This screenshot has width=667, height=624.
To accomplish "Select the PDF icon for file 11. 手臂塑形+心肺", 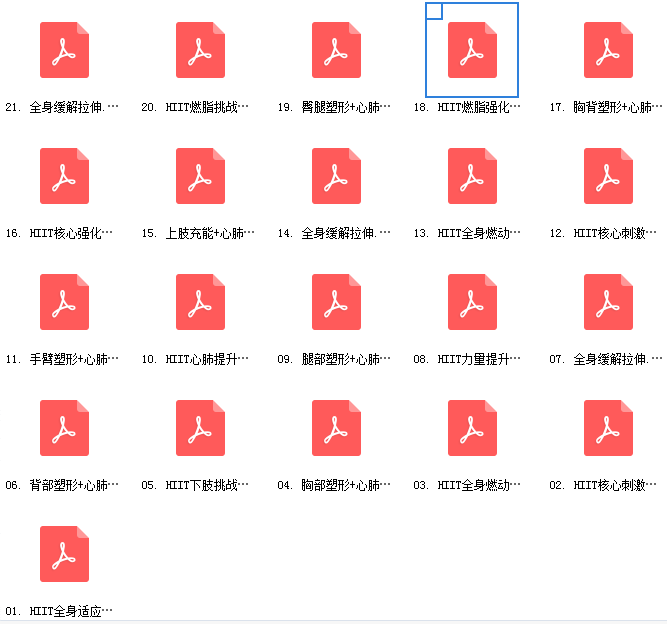I will tap(64, 302).
